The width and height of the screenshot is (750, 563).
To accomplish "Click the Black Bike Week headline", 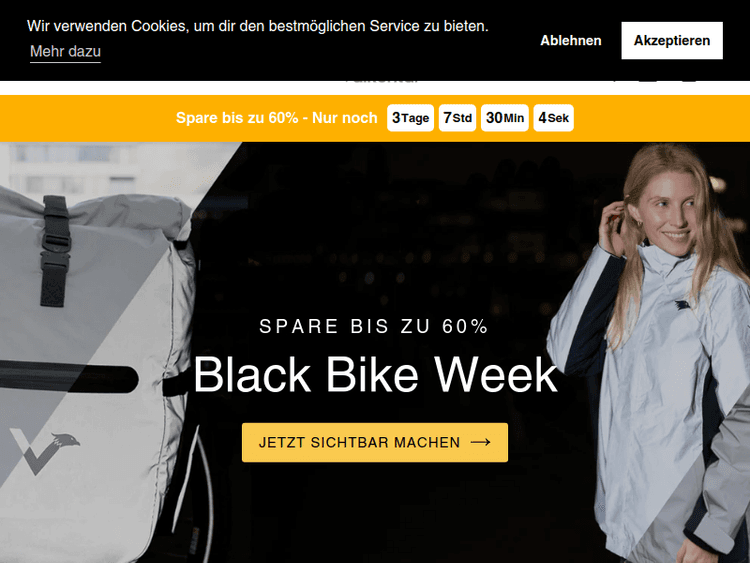I will pyautogui.click(x=375, y=375).
